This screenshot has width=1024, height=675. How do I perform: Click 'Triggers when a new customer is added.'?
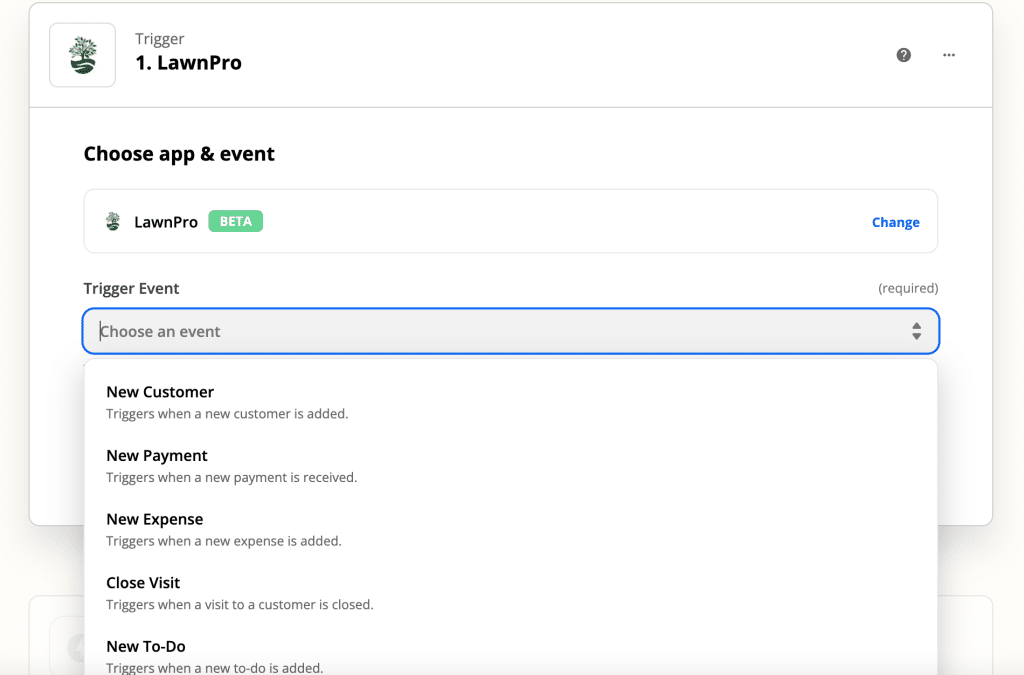pyautogui.click(x=227, y=414)
